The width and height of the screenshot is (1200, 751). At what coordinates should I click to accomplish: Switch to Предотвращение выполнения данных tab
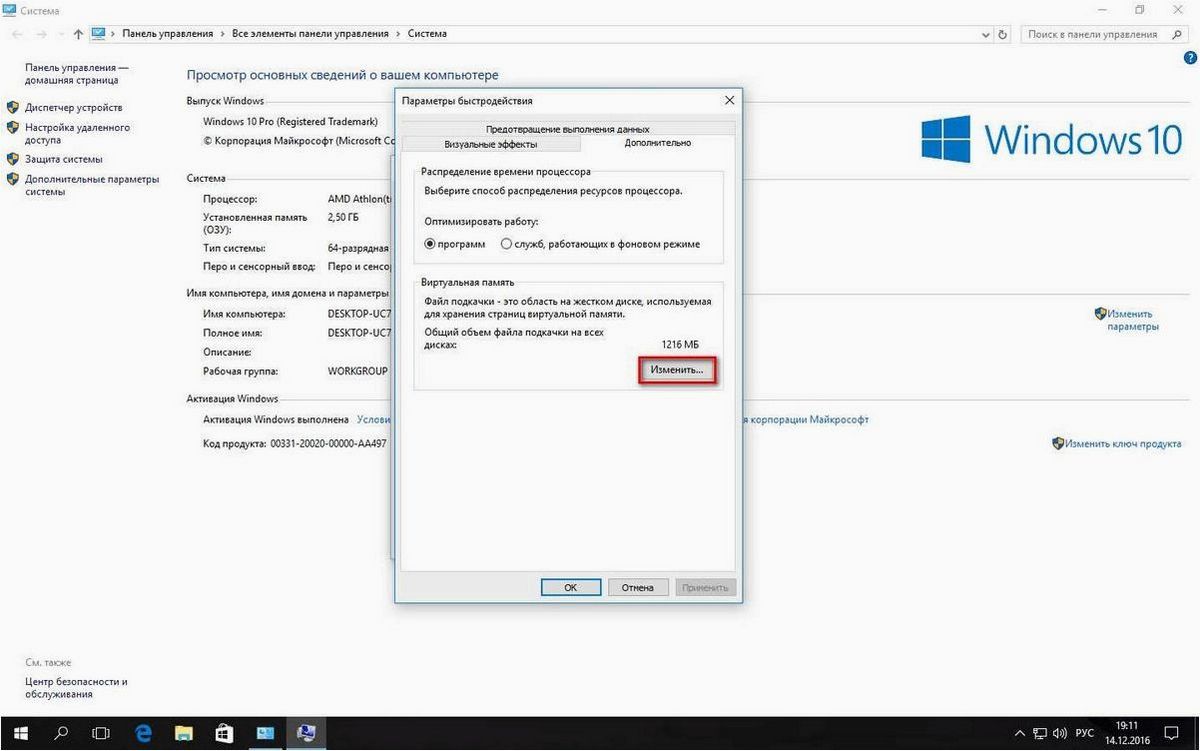coord(568,128)
